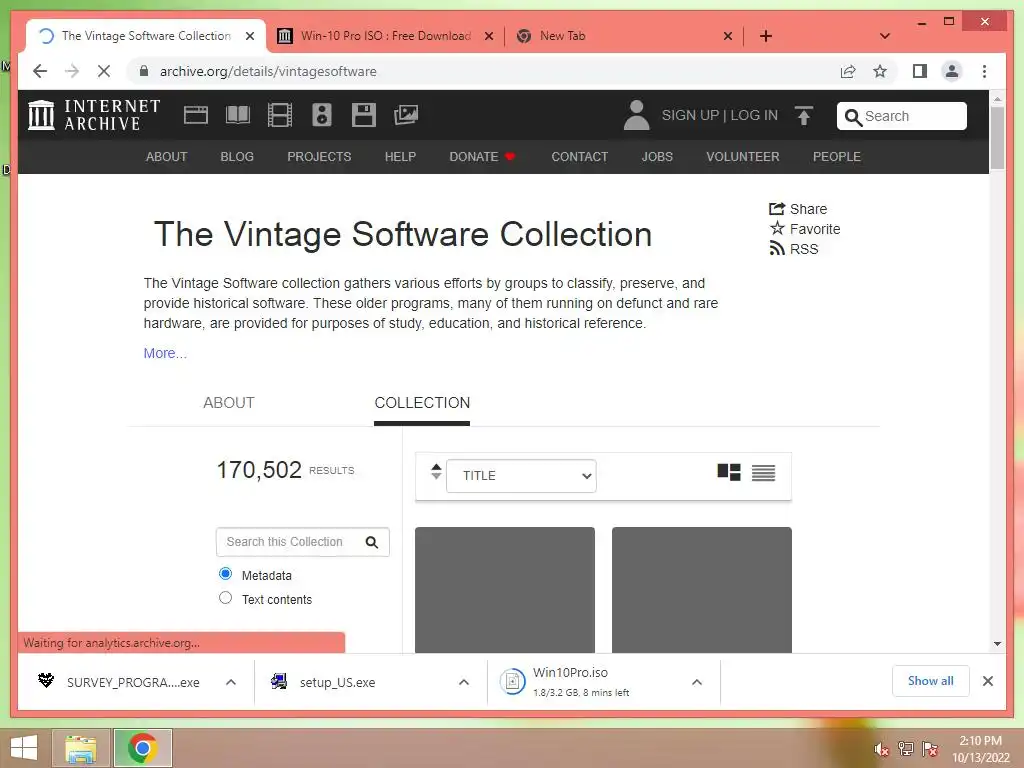Stop loading the page
Screen dimensions: 1024x768
[x=104, y=71]
